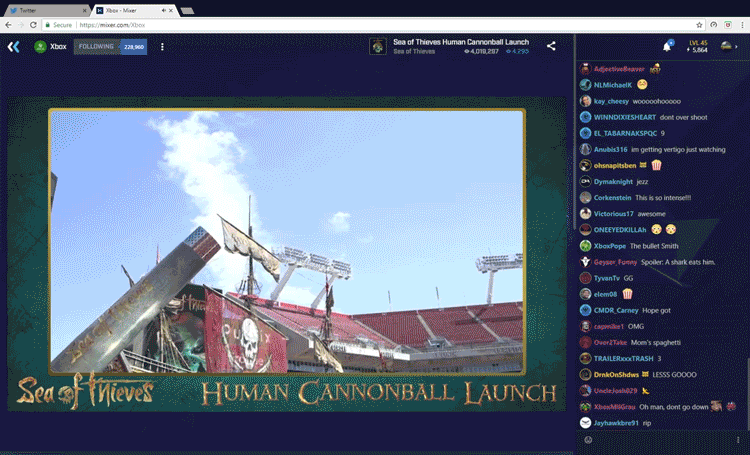
Task: Click the chat message input field
Action: 663,439
